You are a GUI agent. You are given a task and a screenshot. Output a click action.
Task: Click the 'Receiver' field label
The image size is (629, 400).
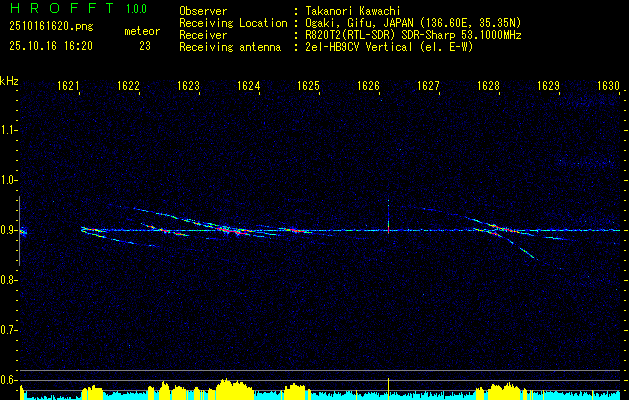click(203, 35)
